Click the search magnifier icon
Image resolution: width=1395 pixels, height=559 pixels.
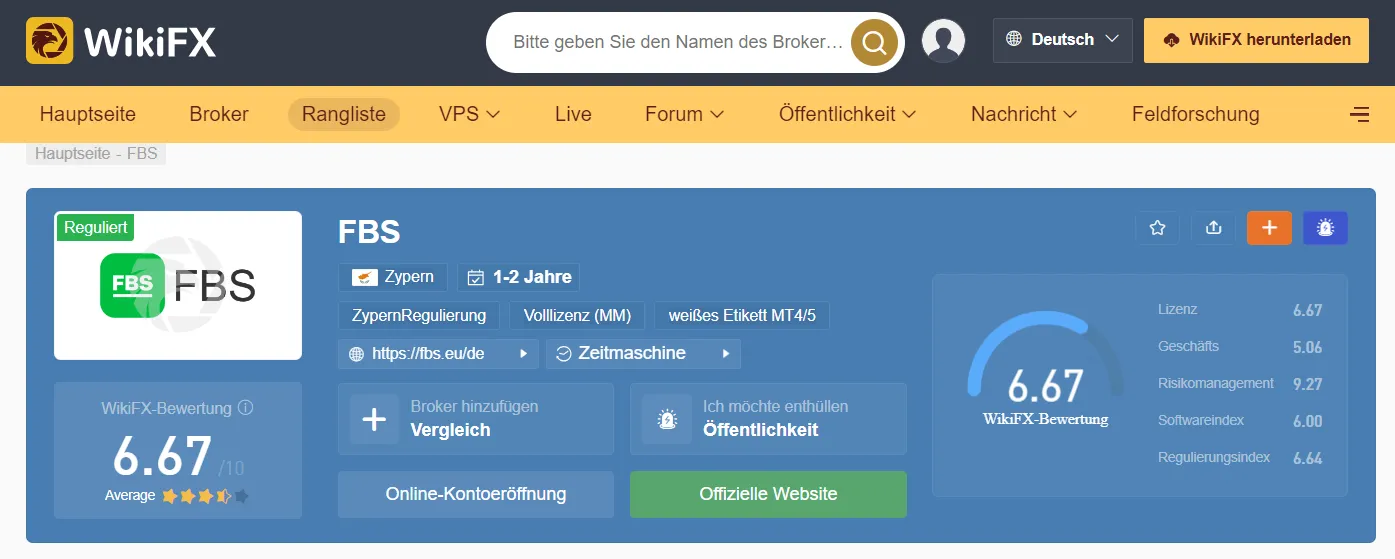pos(874,42)
